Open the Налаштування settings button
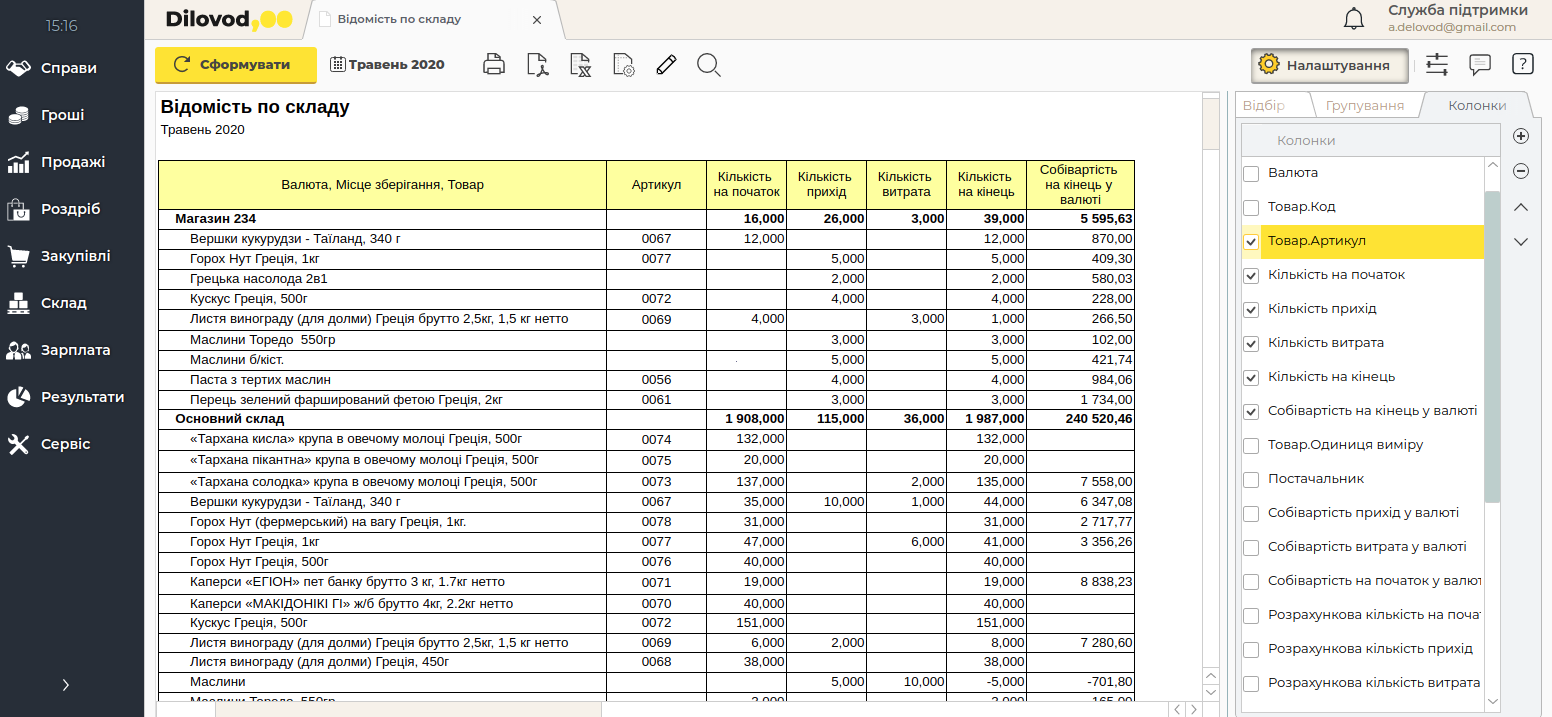 pos(1329,65)
